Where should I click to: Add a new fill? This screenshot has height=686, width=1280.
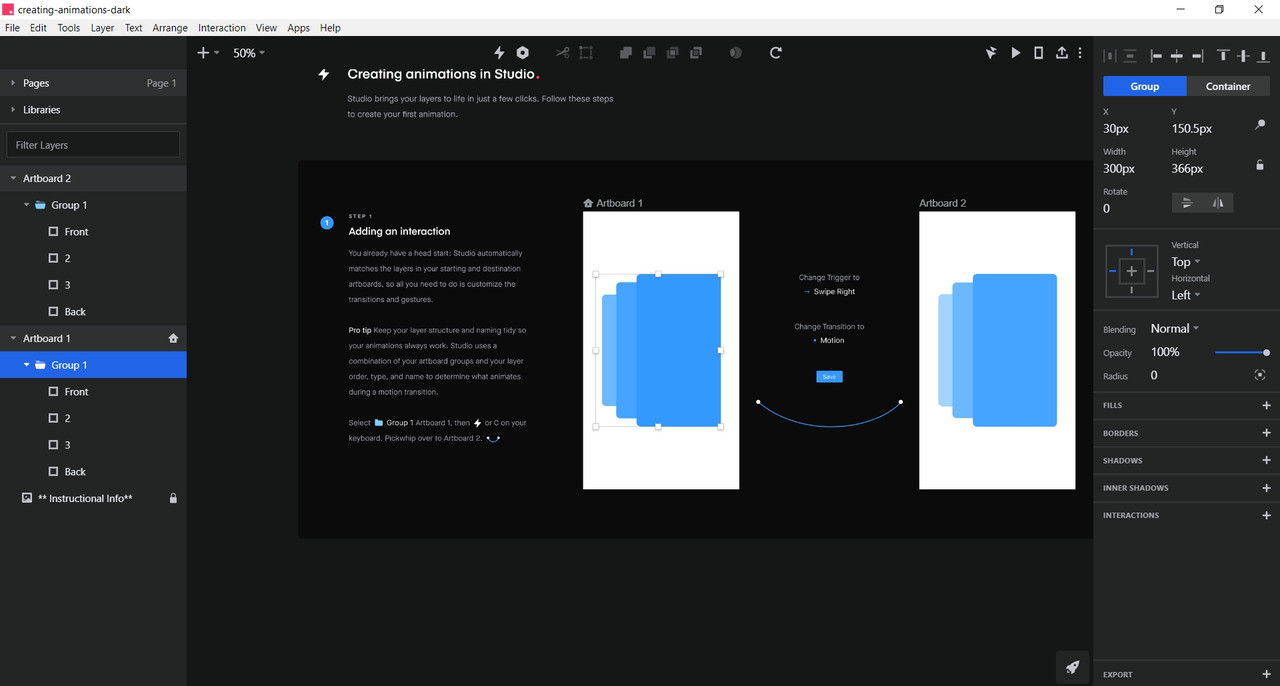1266,405
